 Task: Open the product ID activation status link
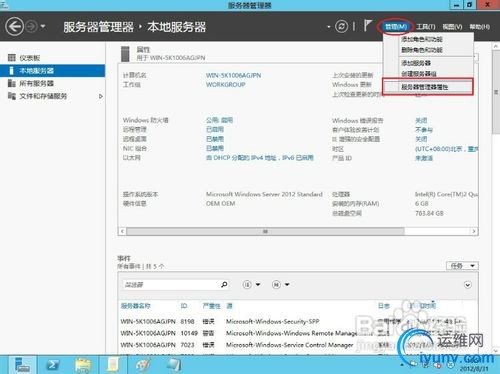pos(424,158)
